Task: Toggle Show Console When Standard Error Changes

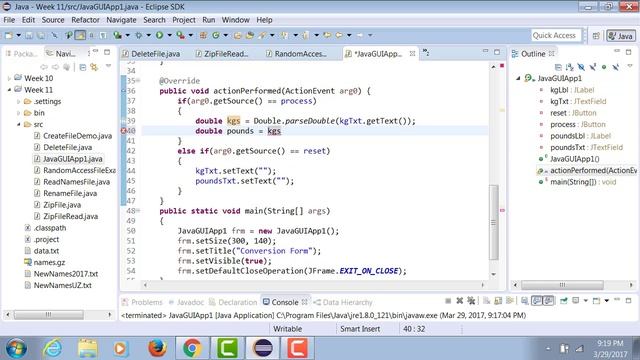Action: [549, 301]
